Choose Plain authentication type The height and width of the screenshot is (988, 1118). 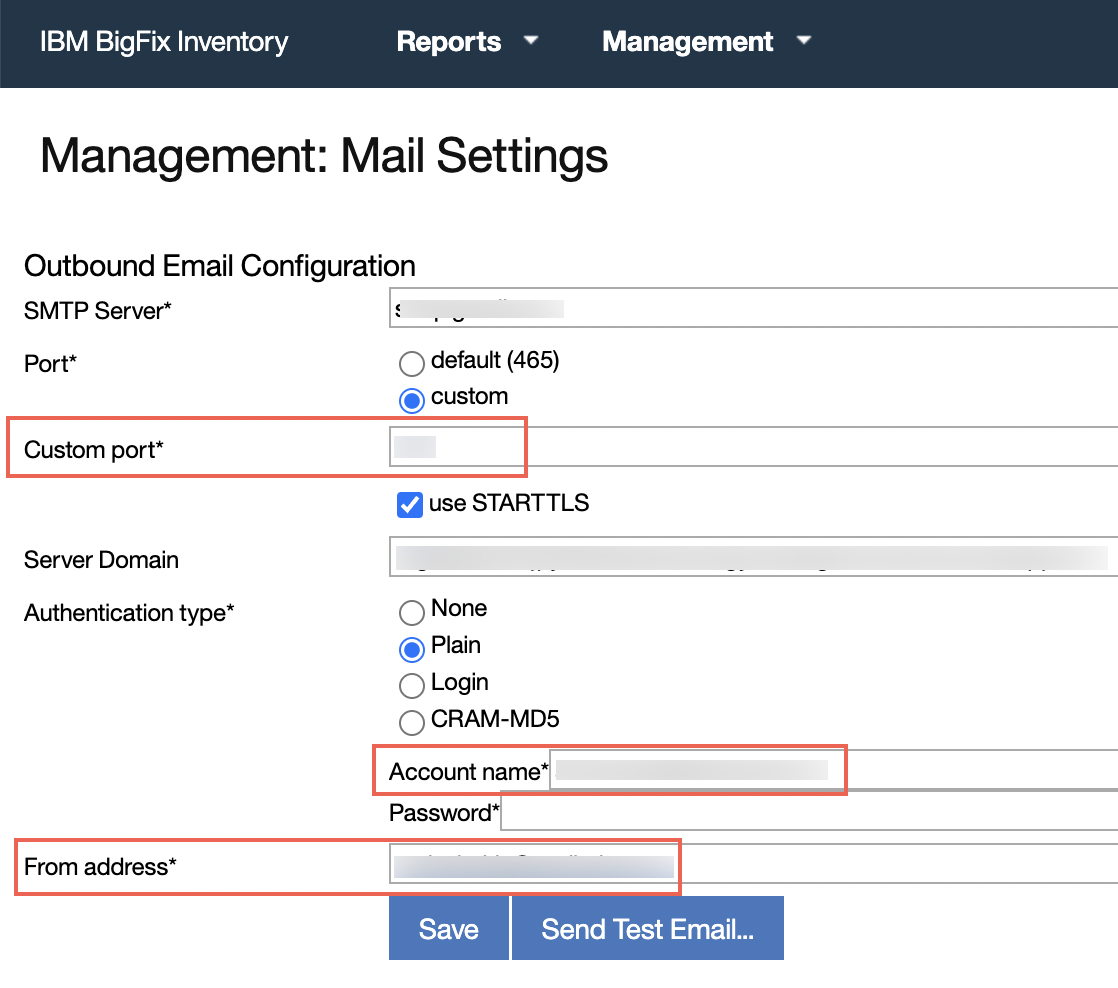click(x=411, y=649)
